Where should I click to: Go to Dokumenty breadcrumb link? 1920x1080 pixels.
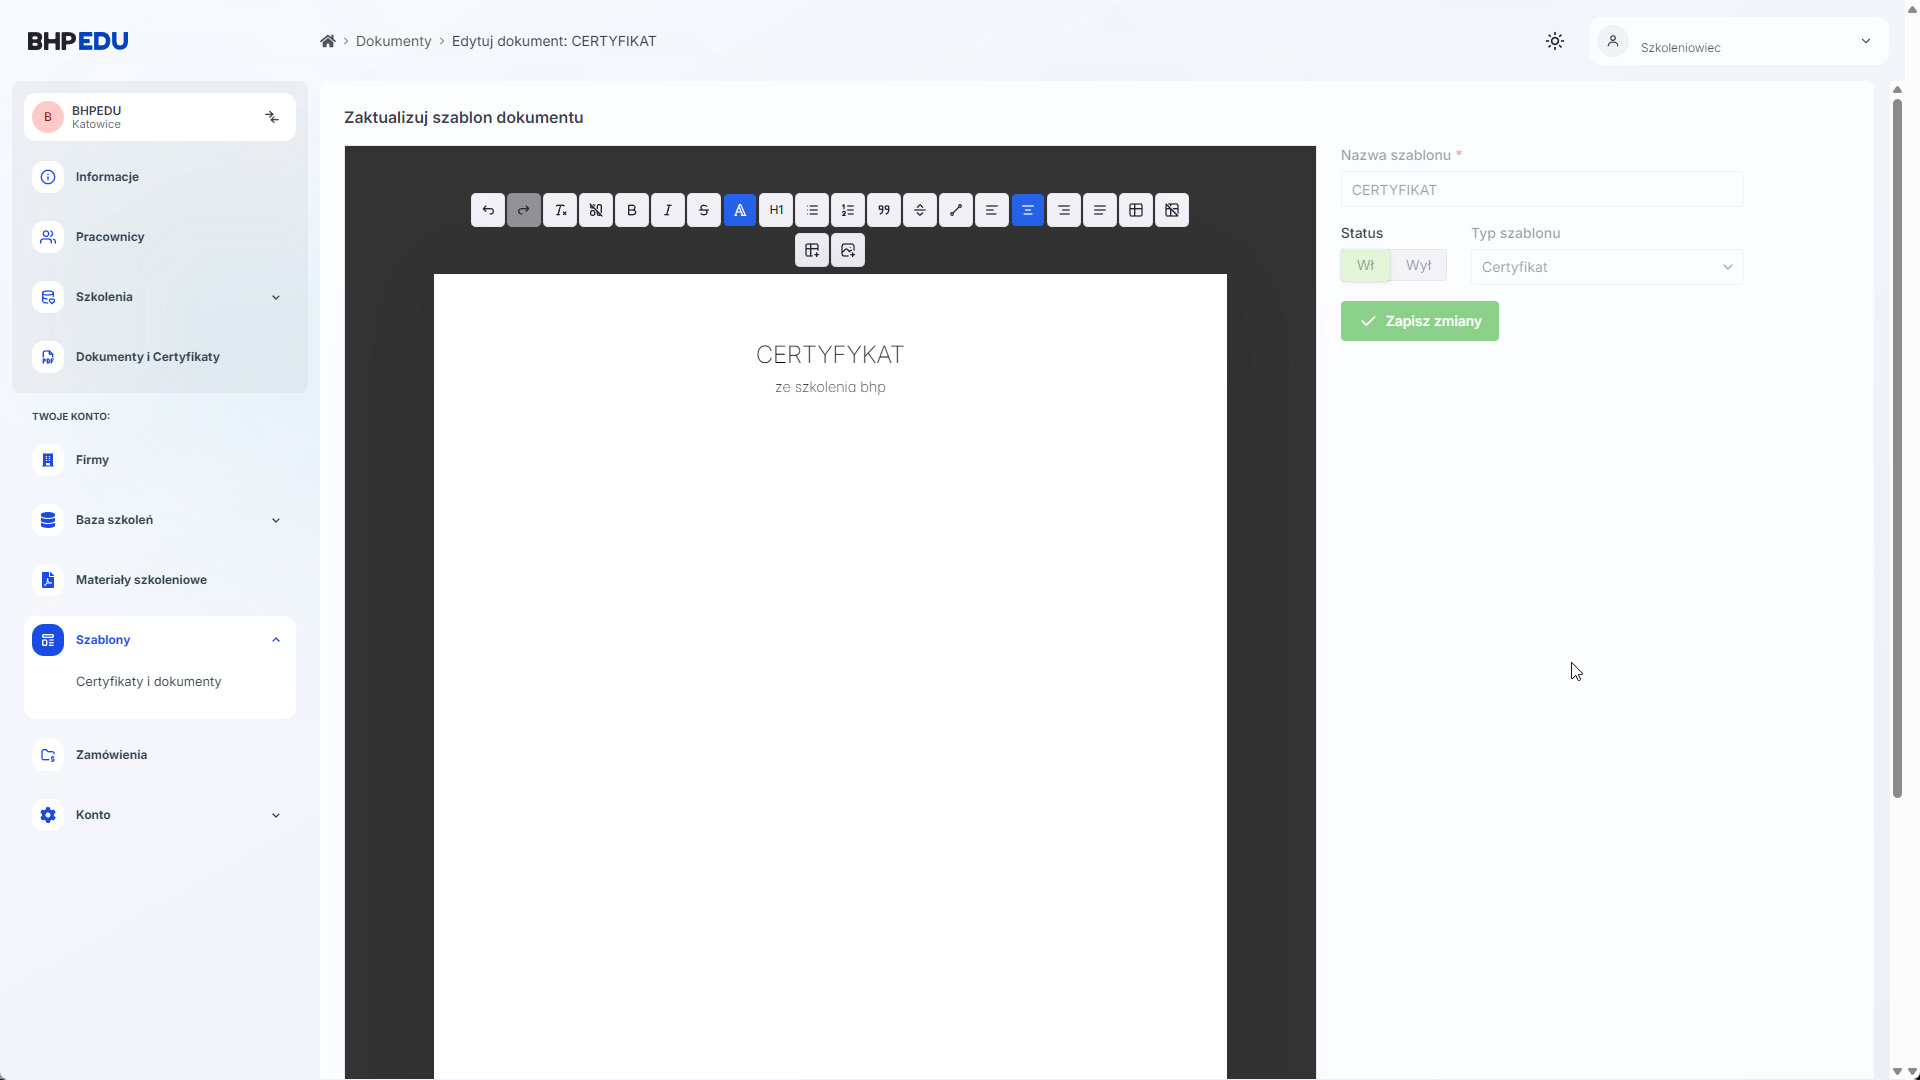[393, 41]
